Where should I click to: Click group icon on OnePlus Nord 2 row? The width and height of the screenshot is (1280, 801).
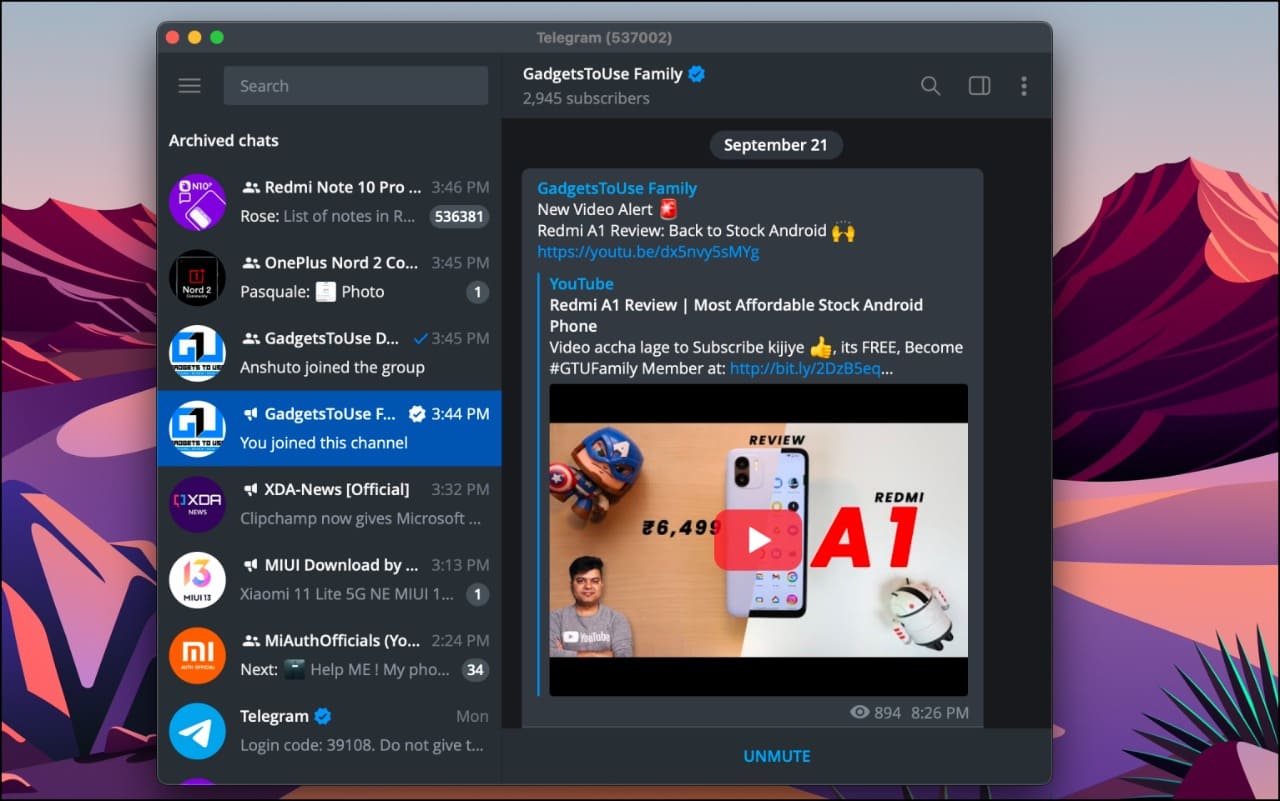click(x=250, y=263)
